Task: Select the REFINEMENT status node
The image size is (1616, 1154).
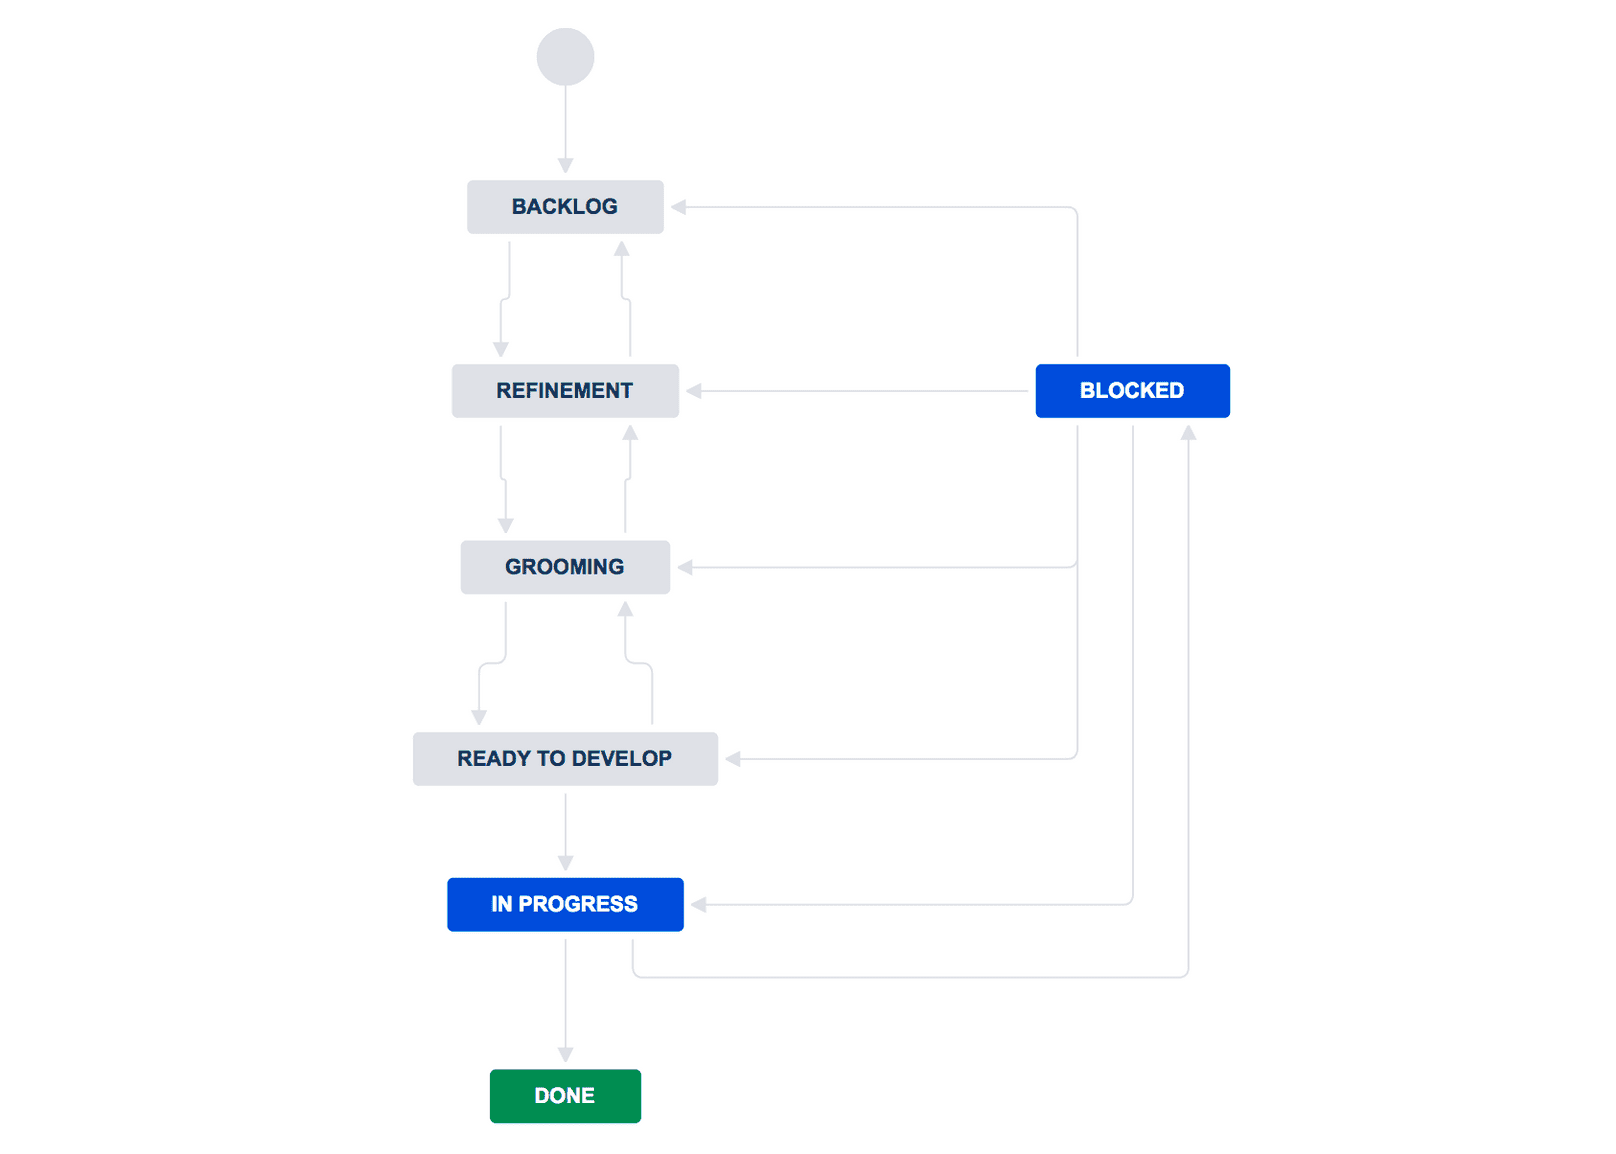Action: (x=565, y=391)
